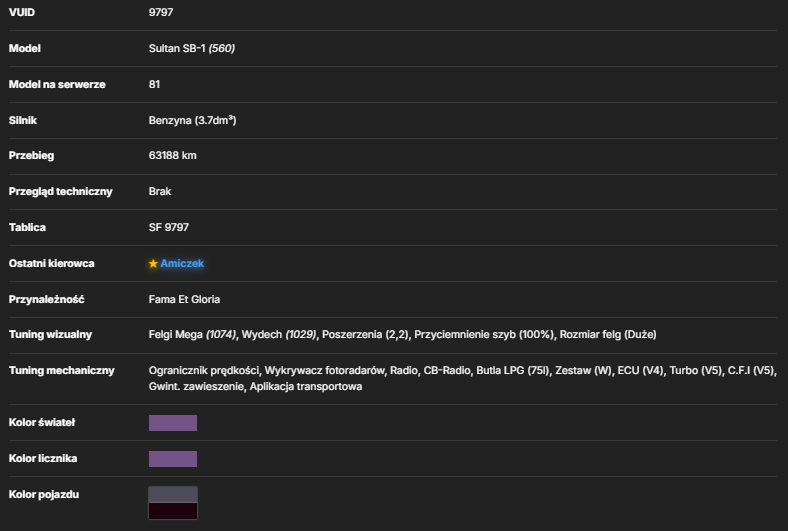Click Rozmiar felg (Duże) entry

(608, 335)
